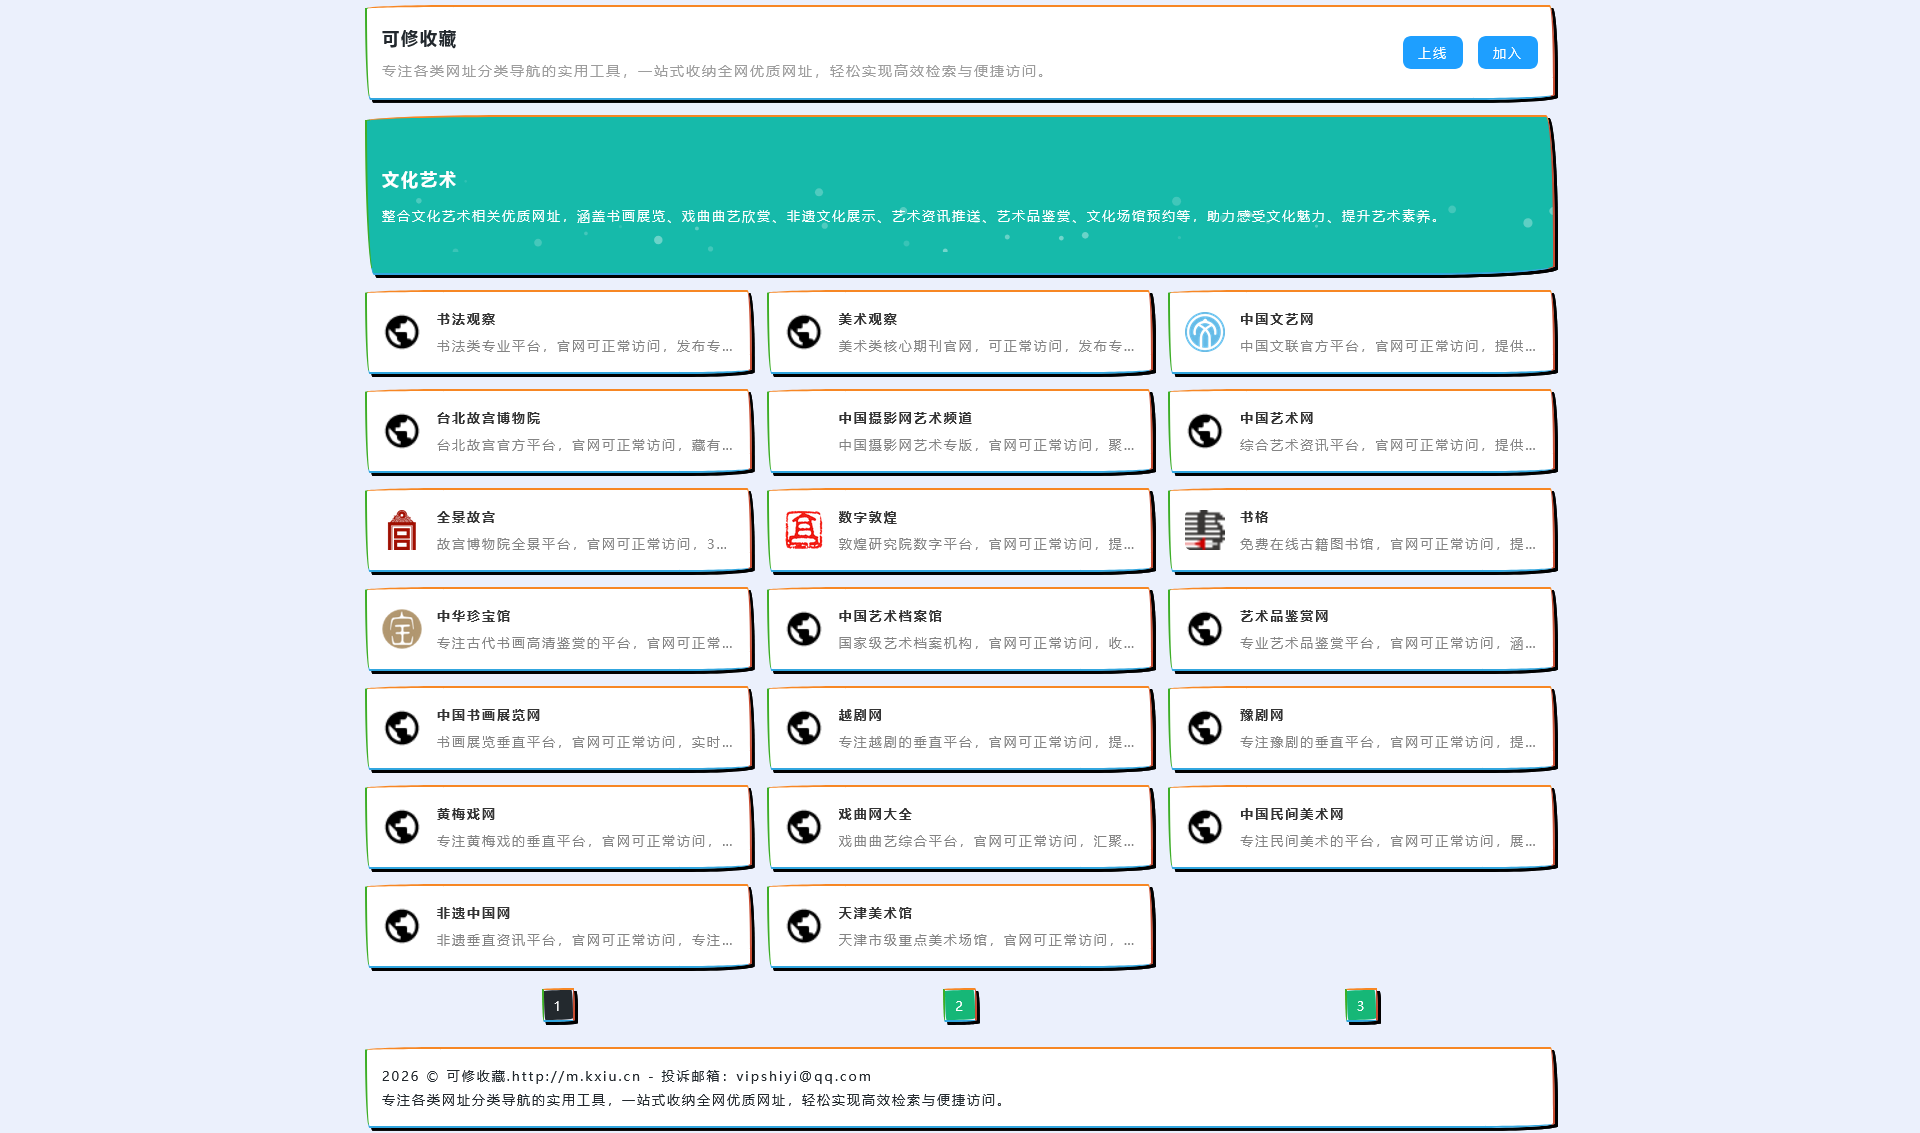The height and width of the screenshot is (1133, 1920).
Task: Open the 越剧网 card
Action: coord(960,729)
